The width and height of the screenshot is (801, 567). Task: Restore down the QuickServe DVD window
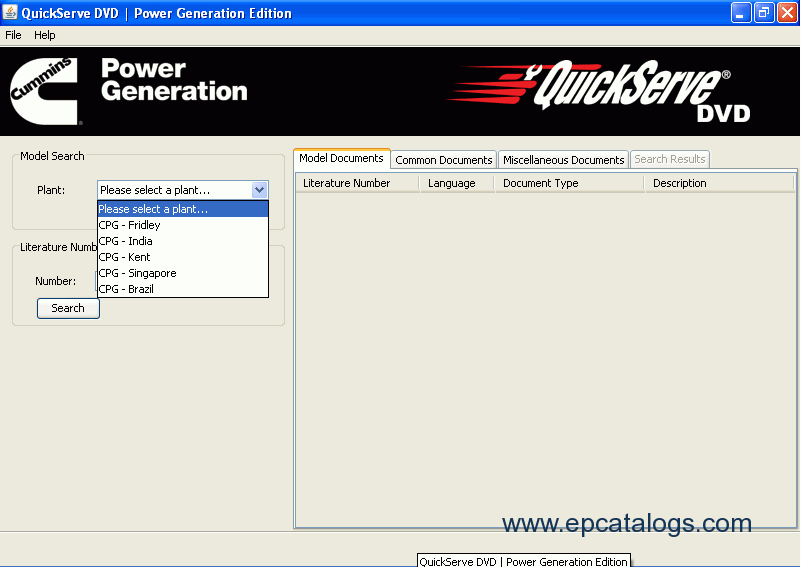(764, 13)
